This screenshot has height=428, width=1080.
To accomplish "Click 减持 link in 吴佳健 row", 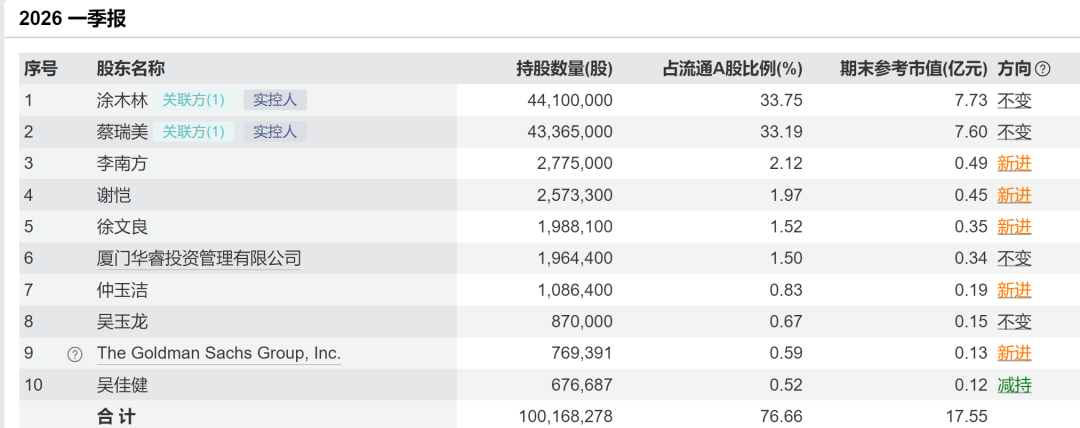I will click(1015, 385).
